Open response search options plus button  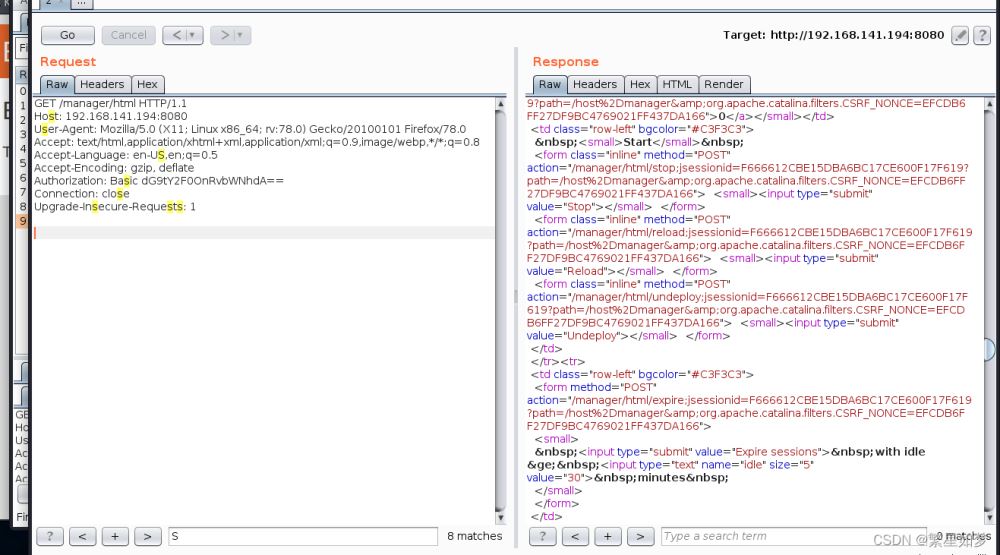[x=608, y=537]
